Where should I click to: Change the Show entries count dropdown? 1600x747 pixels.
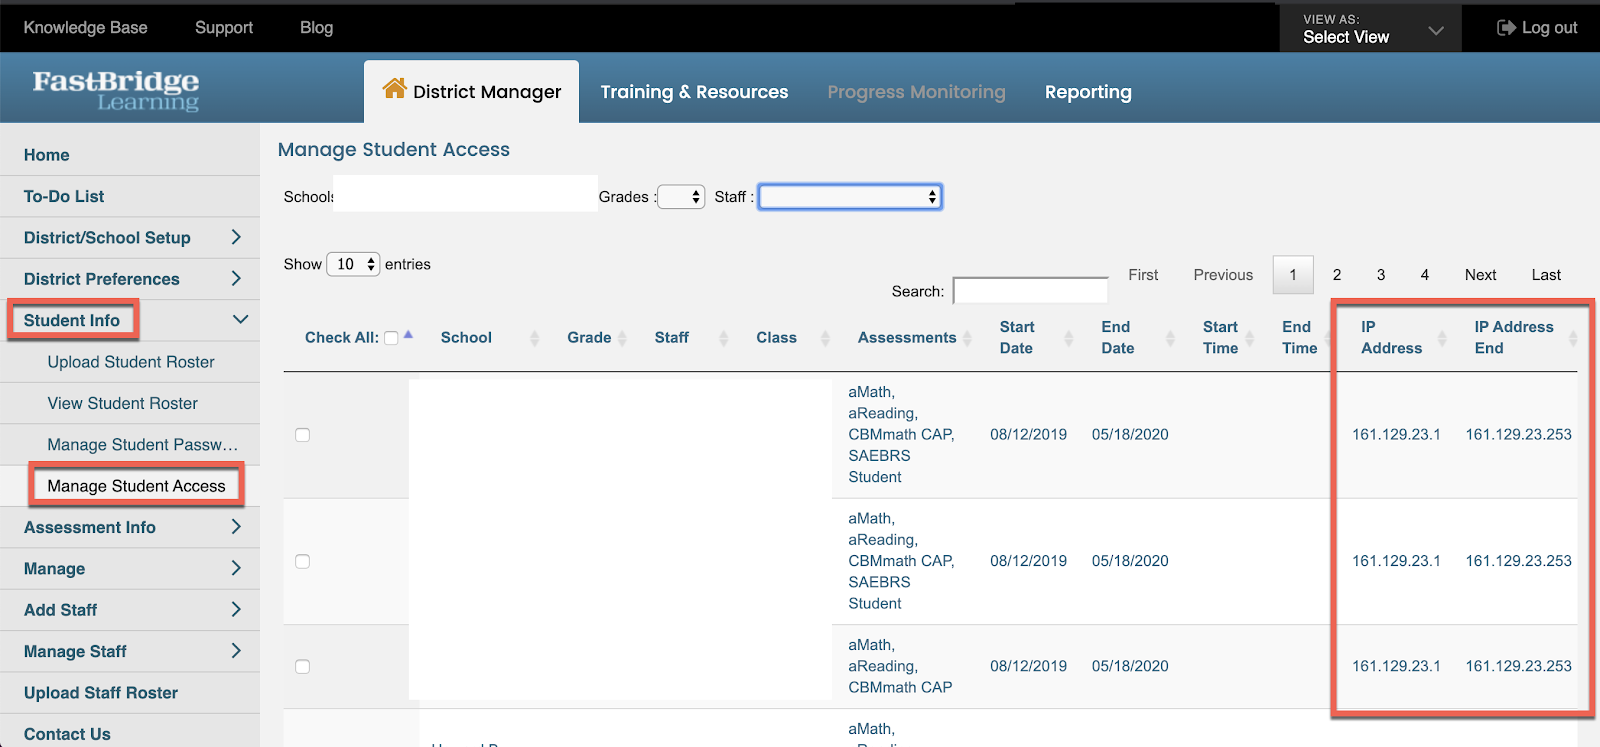(x=353, y=264)
